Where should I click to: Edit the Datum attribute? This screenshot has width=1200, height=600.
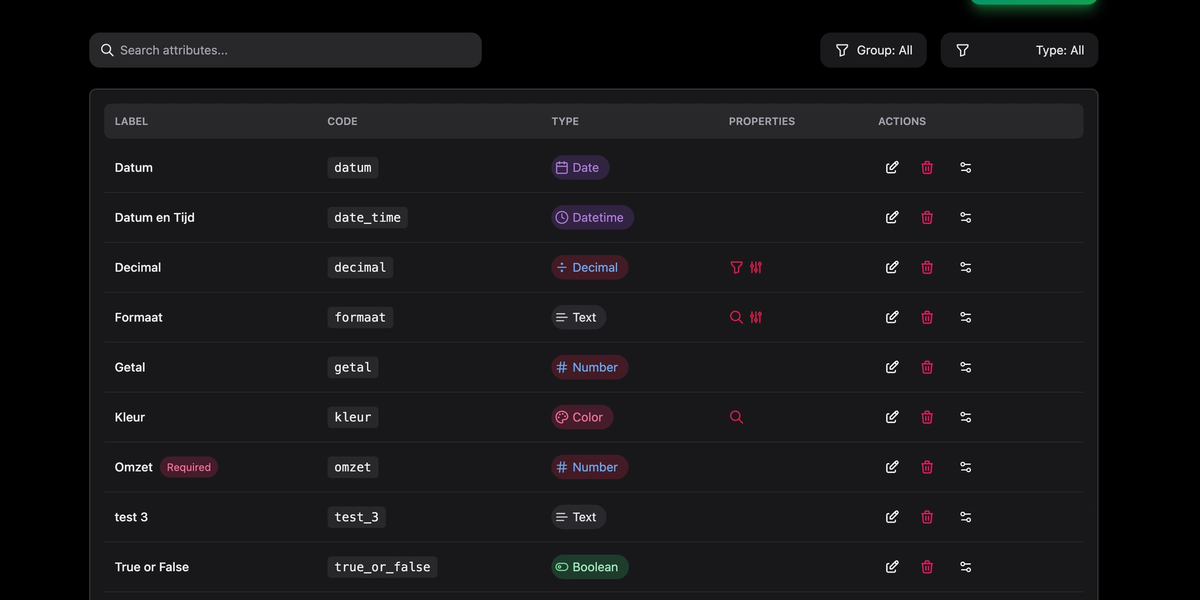(892, 168)
